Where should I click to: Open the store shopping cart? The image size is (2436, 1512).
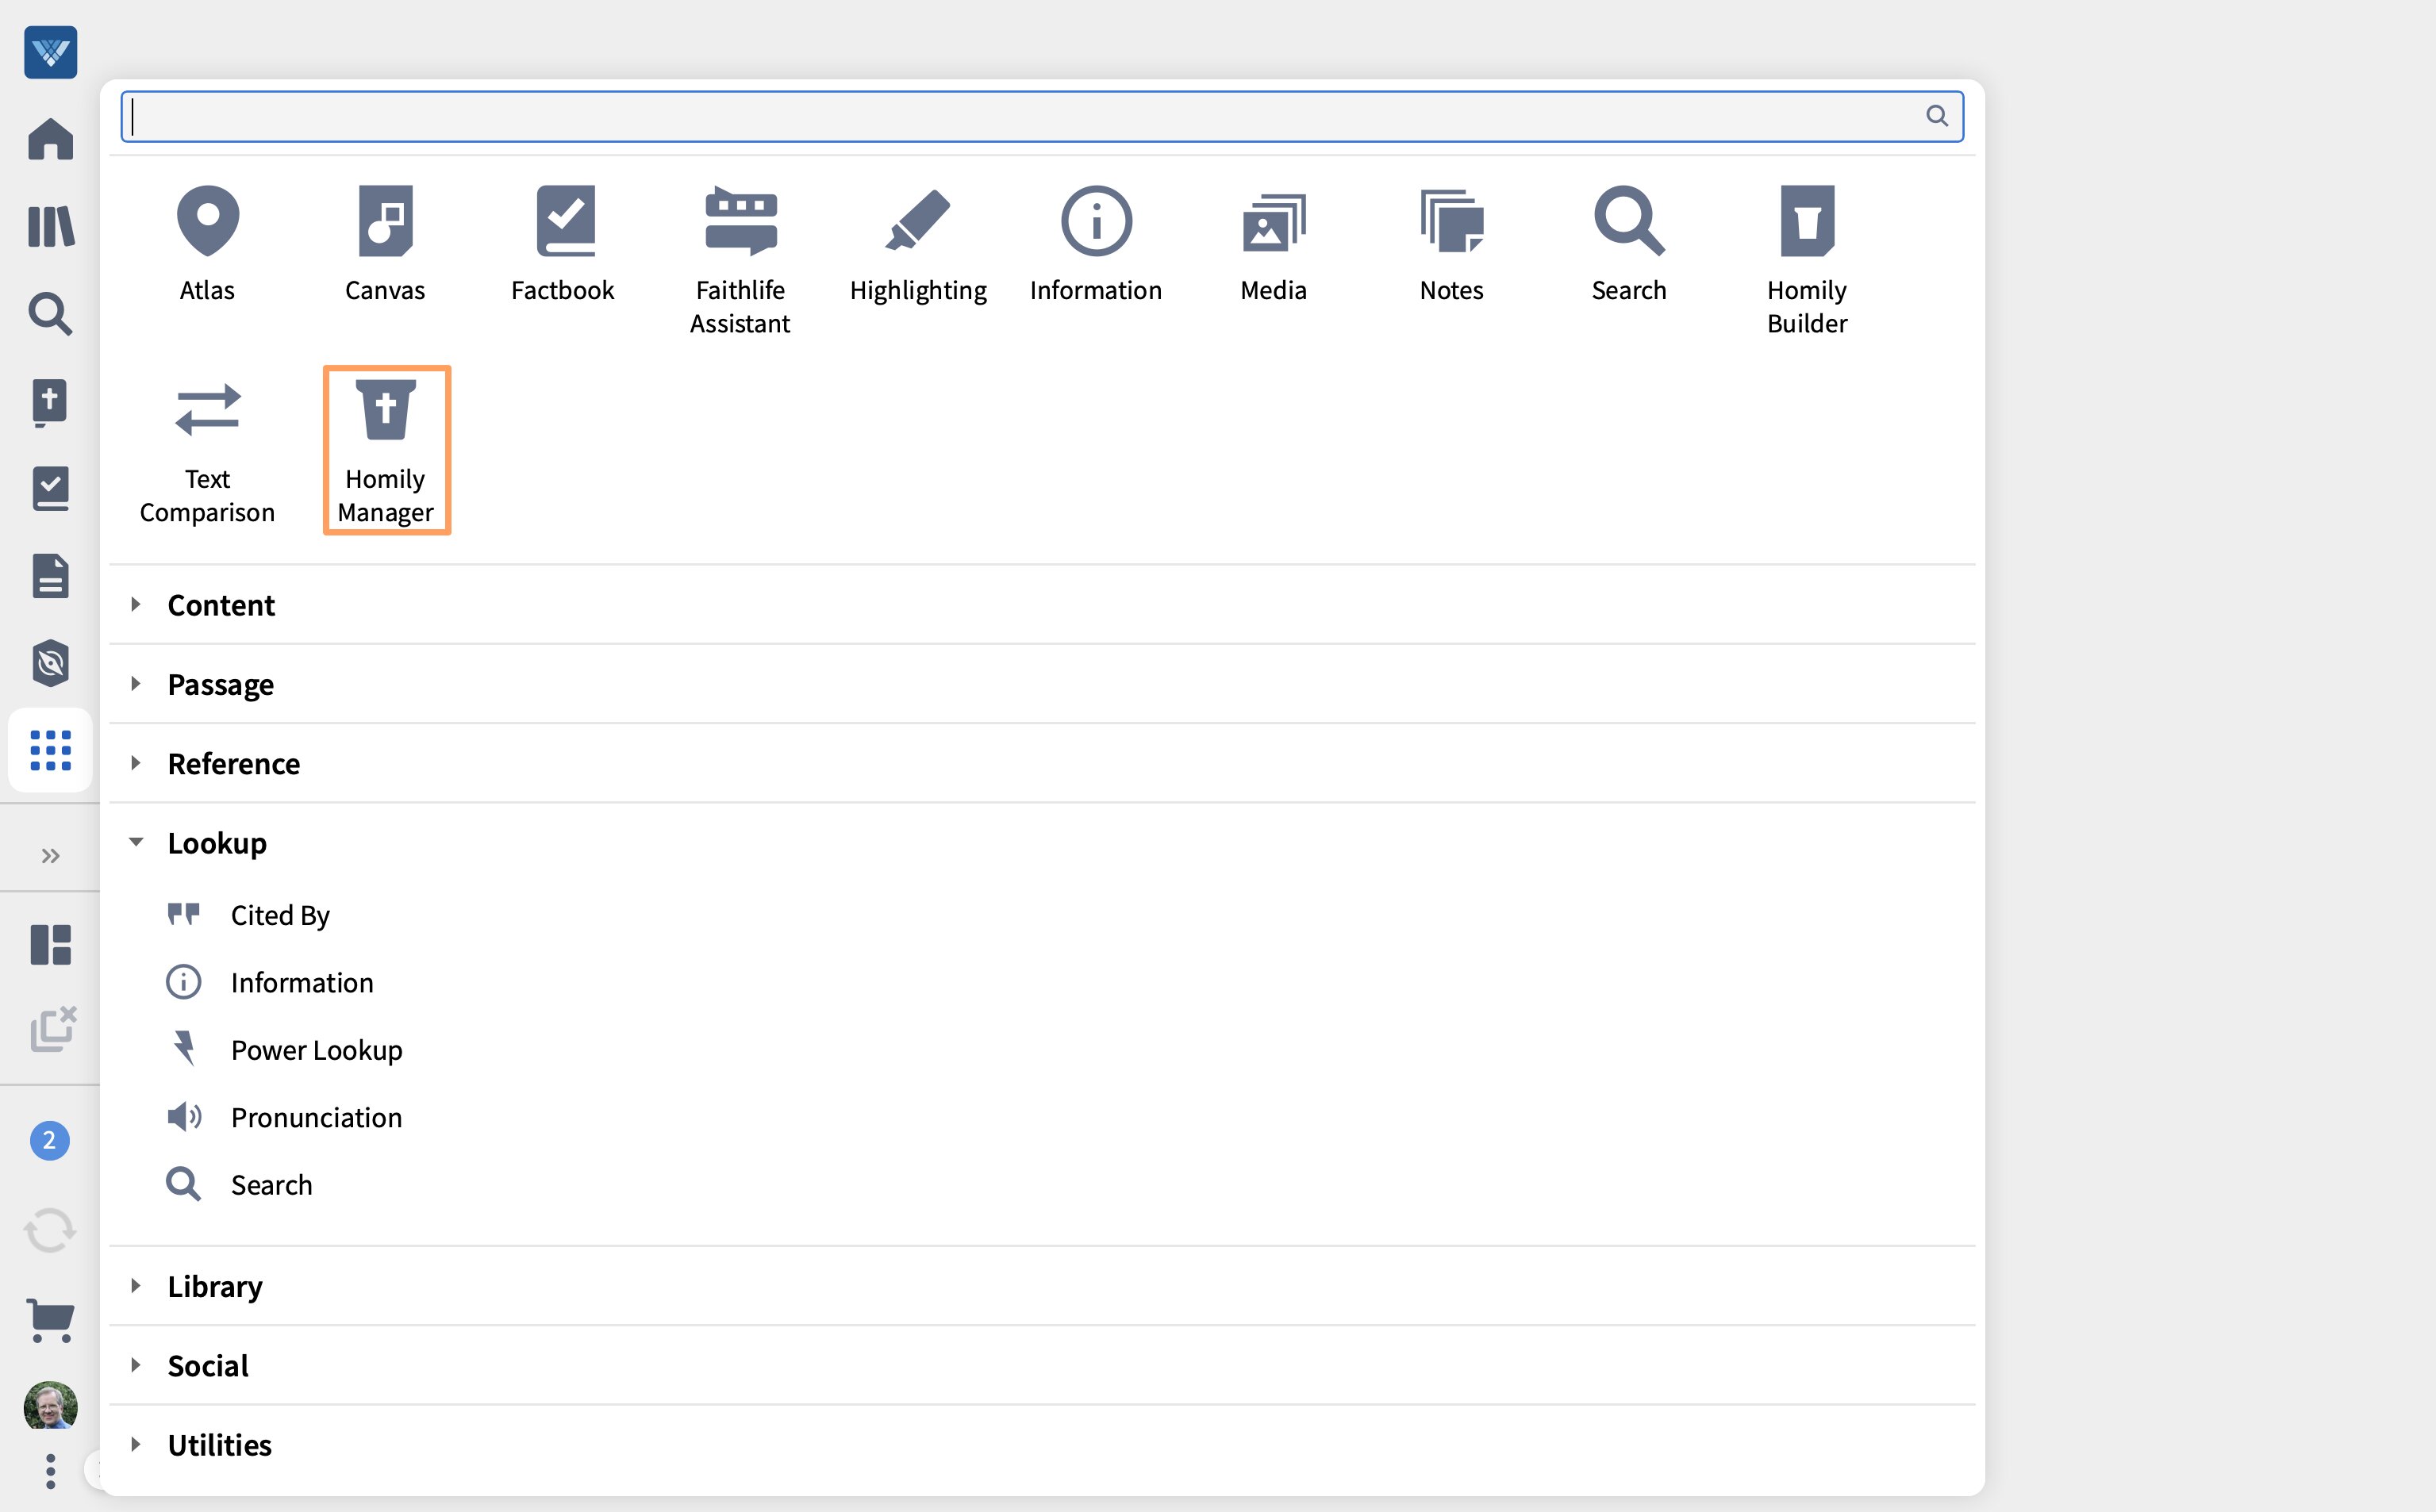[x=50, y=1320]
